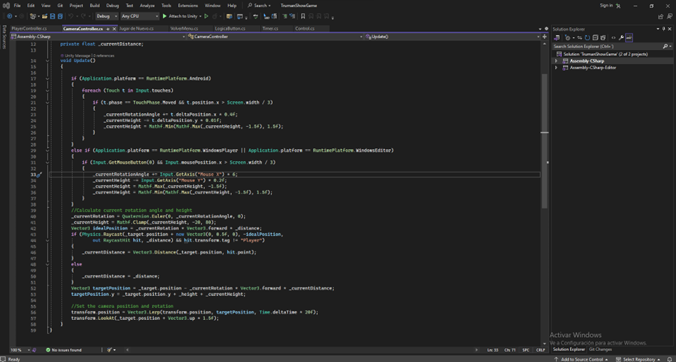This screenshot has height=362, width=676.
Task: Open the Assembly-CSharp project scope dropdown
Action: 97,37
